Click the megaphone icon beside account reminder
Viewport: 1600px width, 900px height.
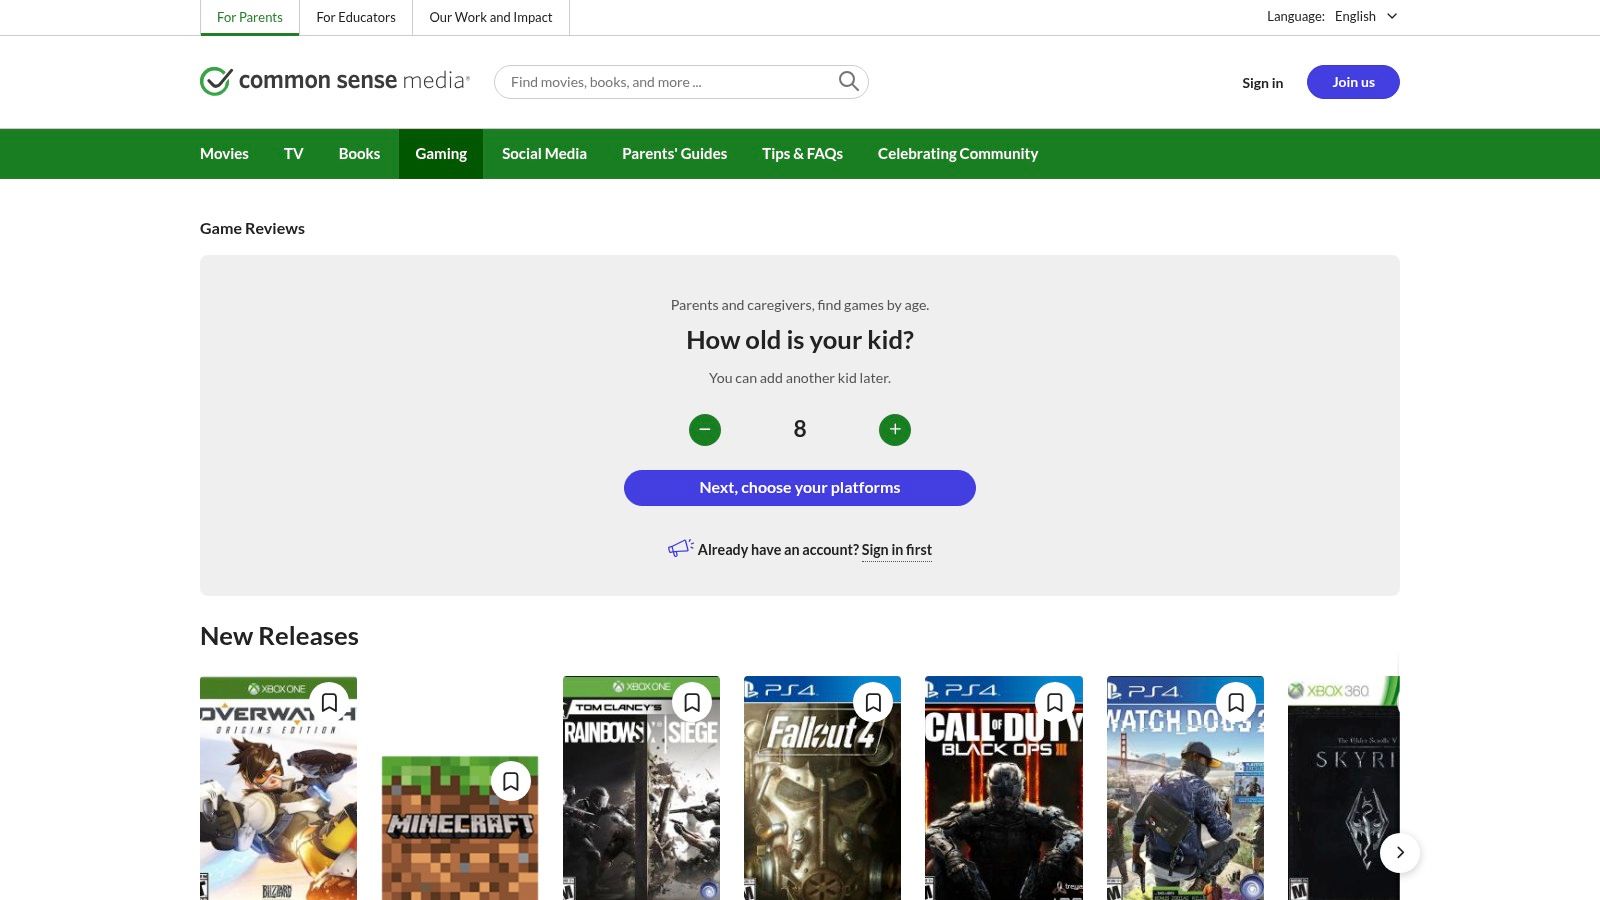click(x=681, y=548)
